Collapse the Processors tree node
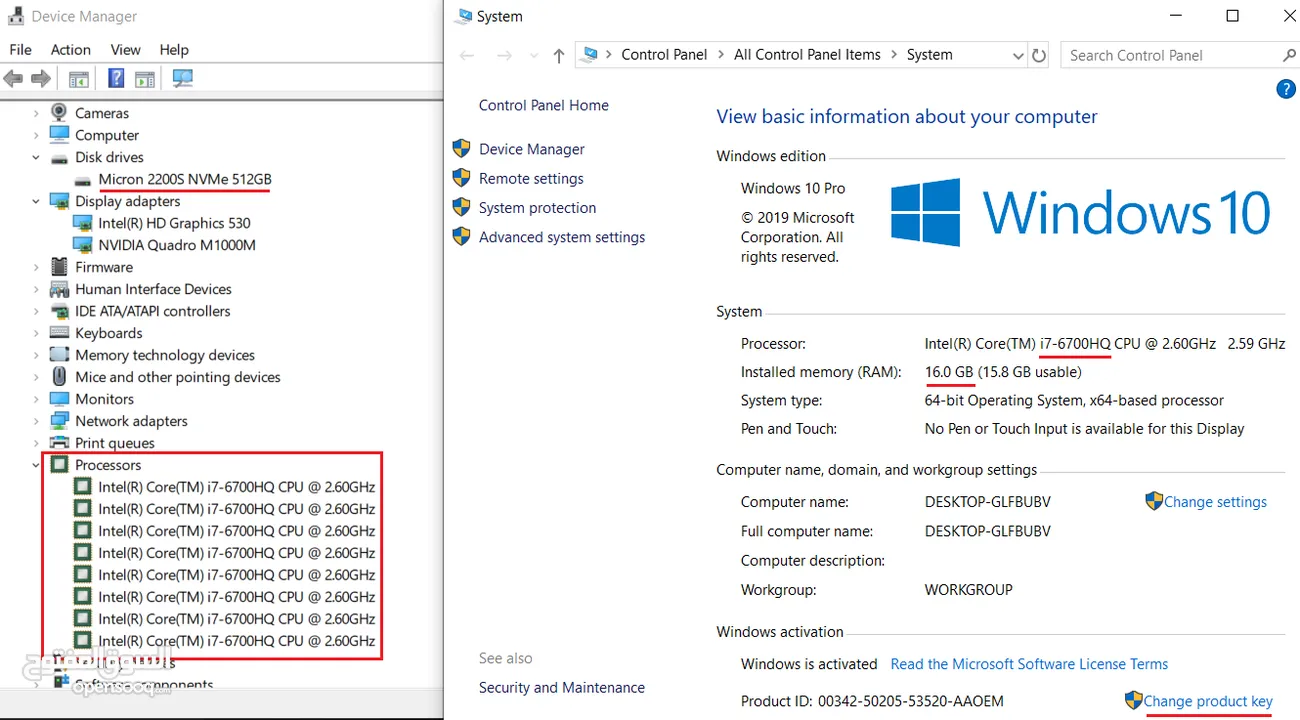The width and height of the screenshot is (1300, 720). click(x=36, y=465)
